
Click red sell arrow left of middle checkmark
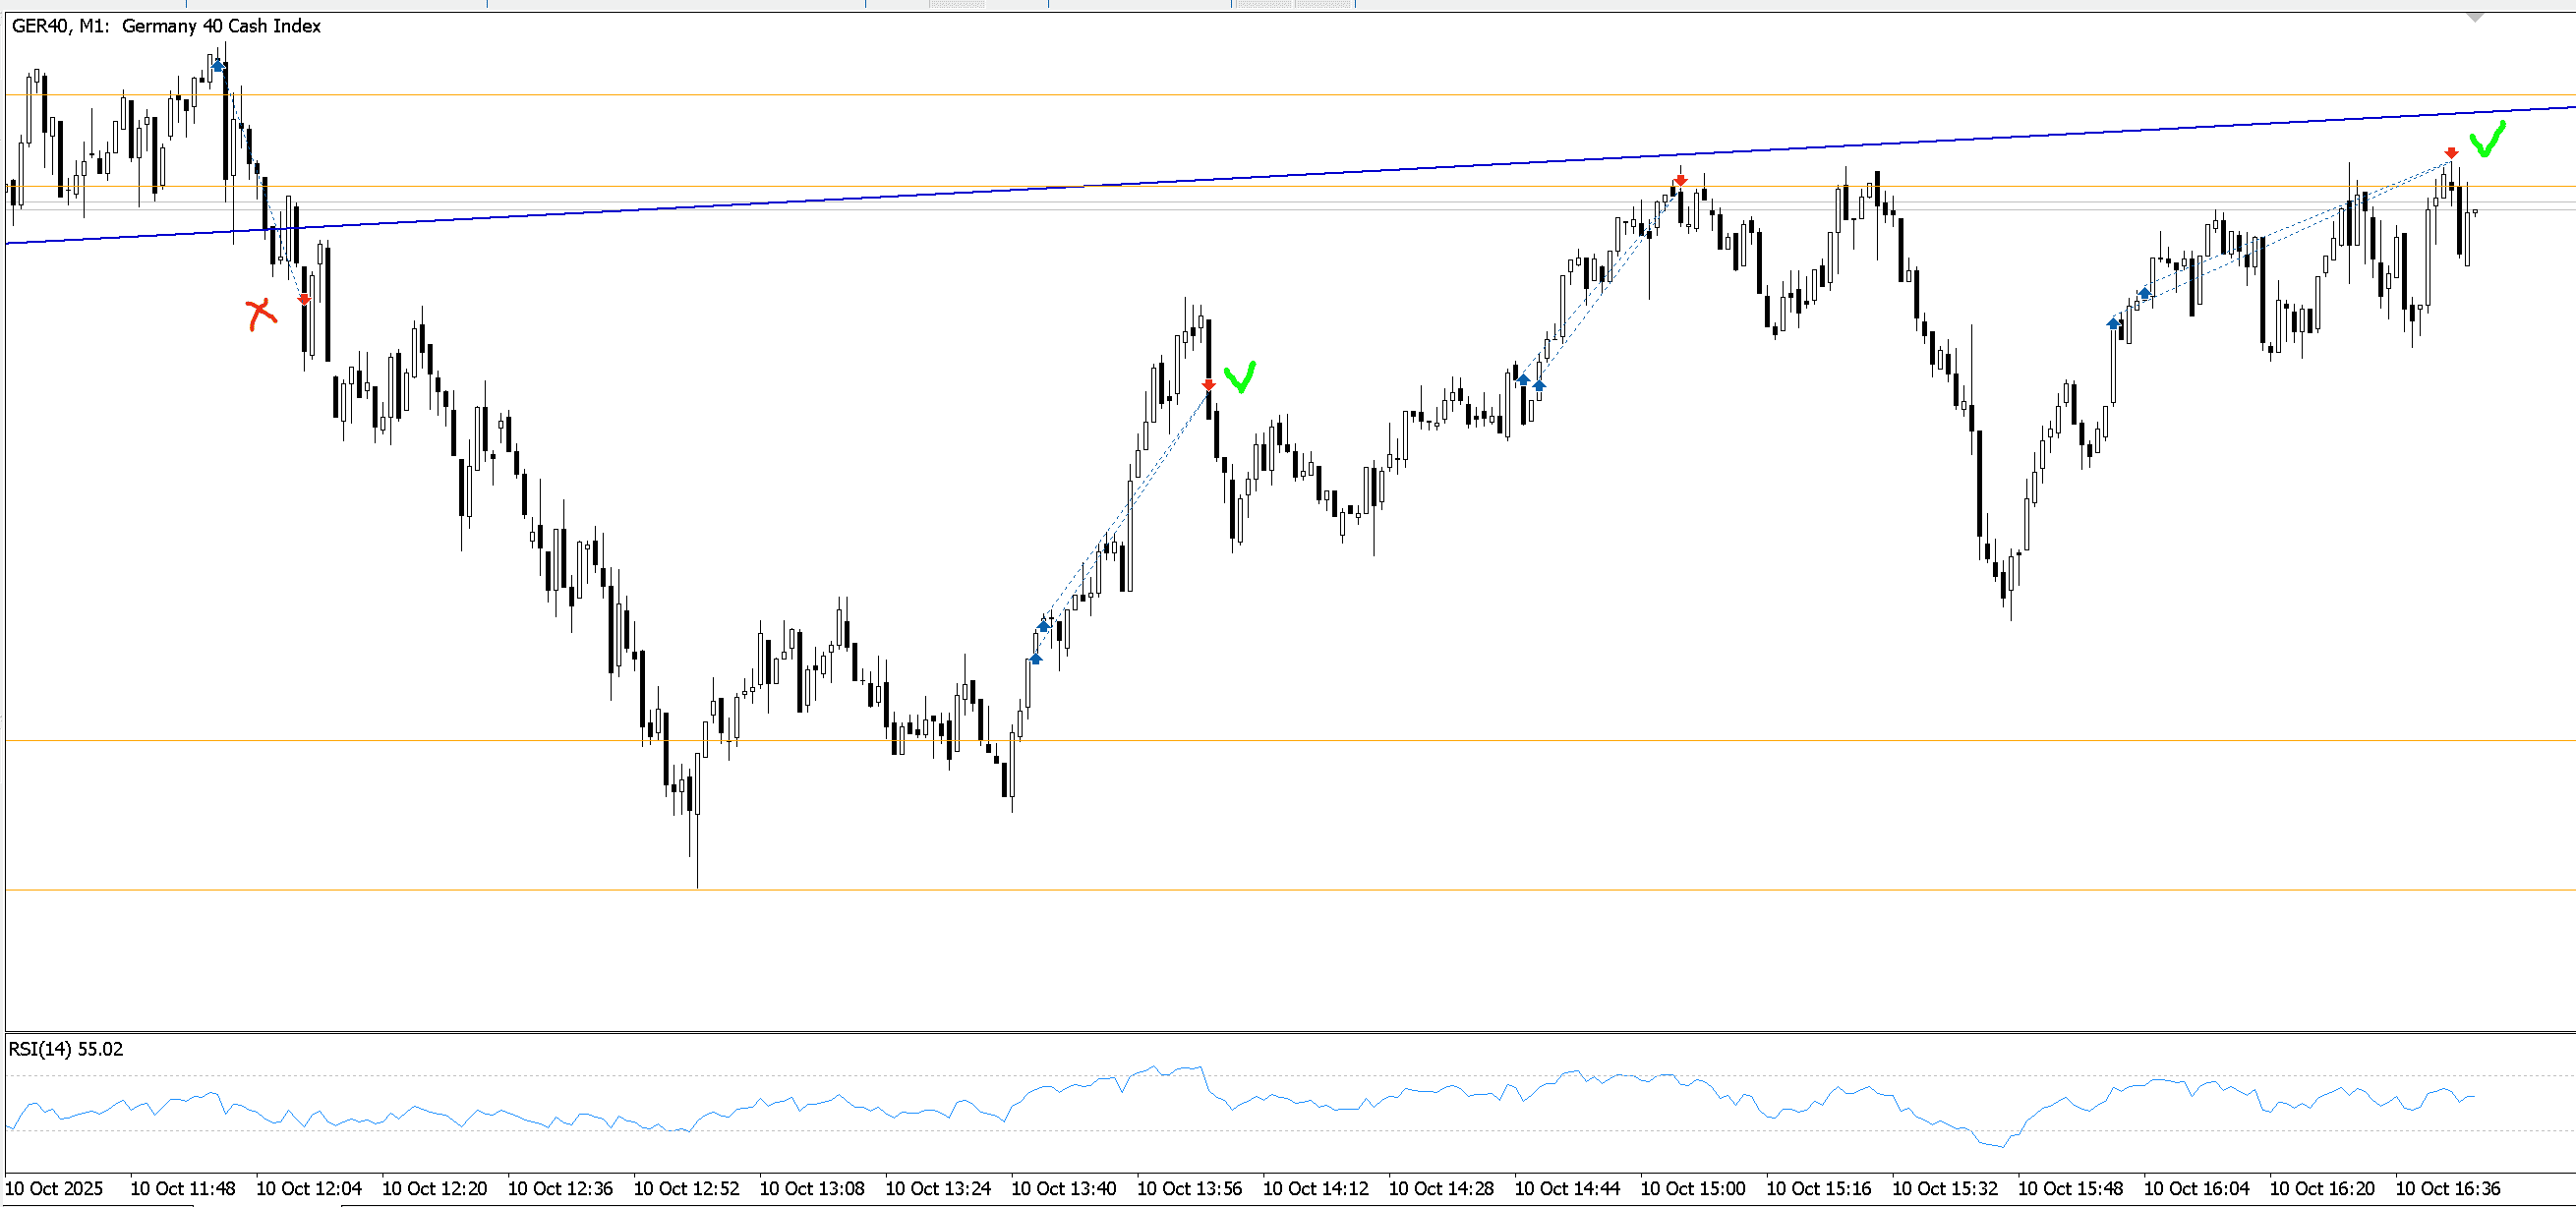pyautogui.click(x=1208, y=385)
